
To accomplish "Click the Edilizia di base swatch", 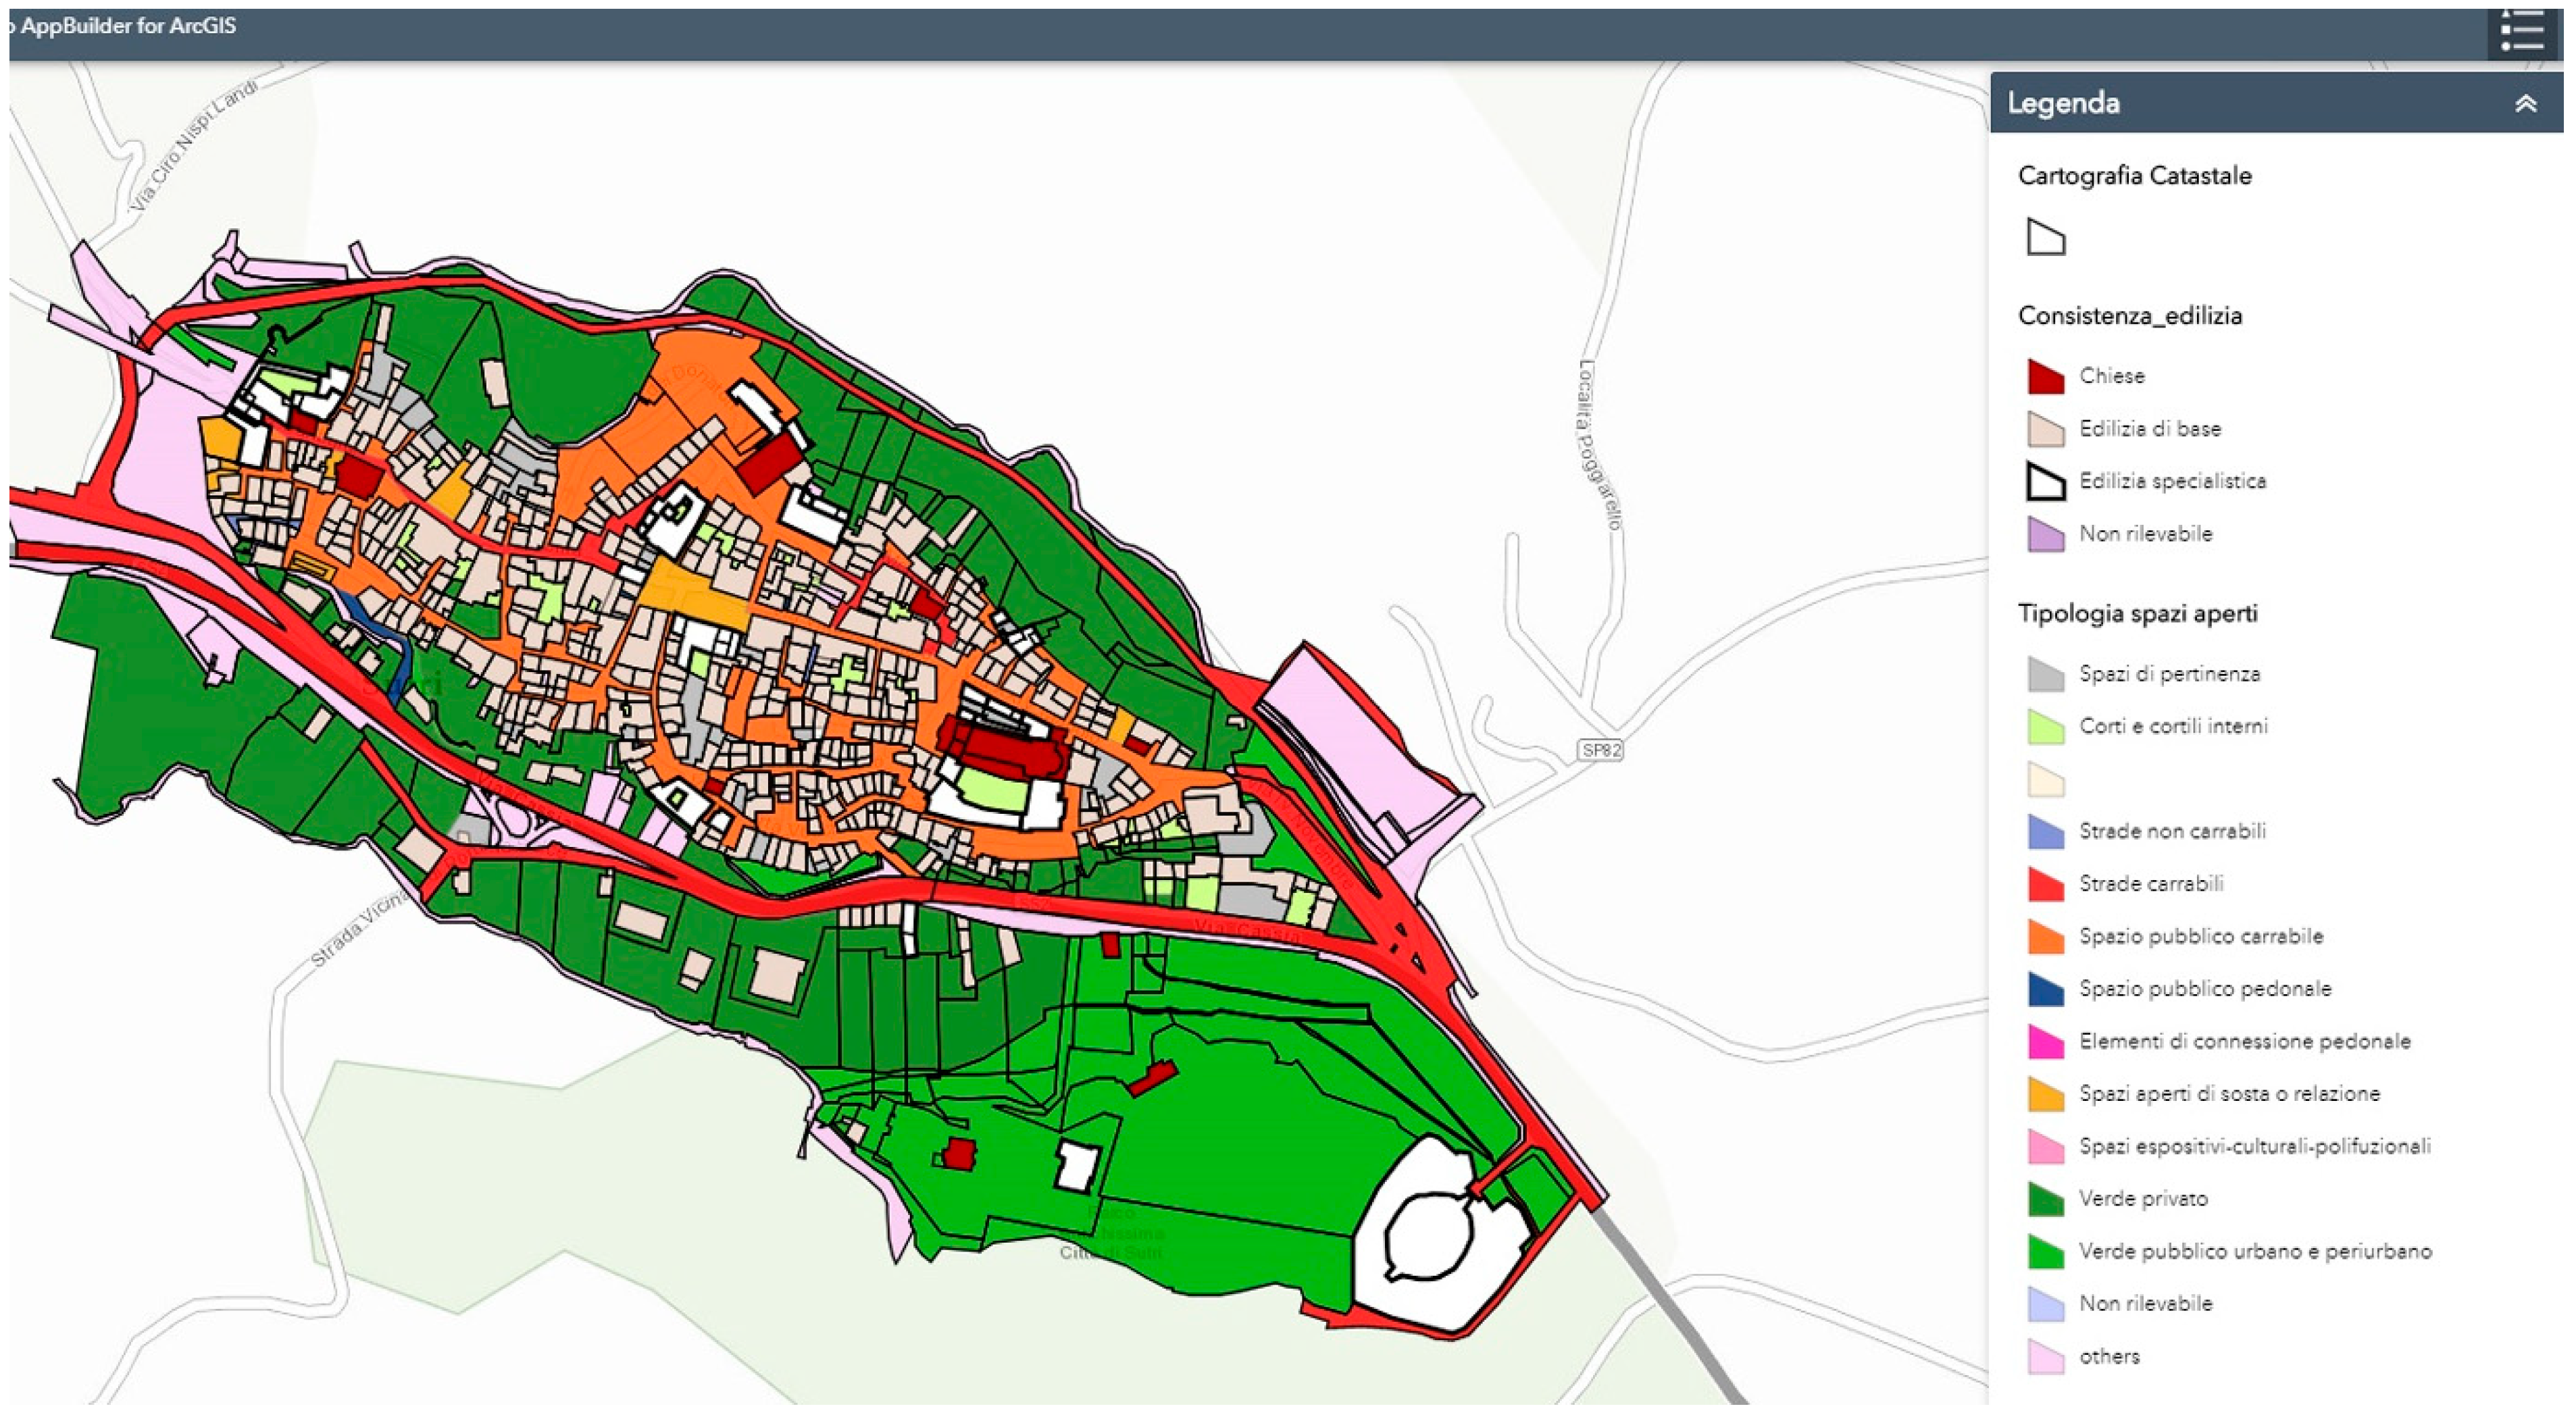I will click(2046, 429).
